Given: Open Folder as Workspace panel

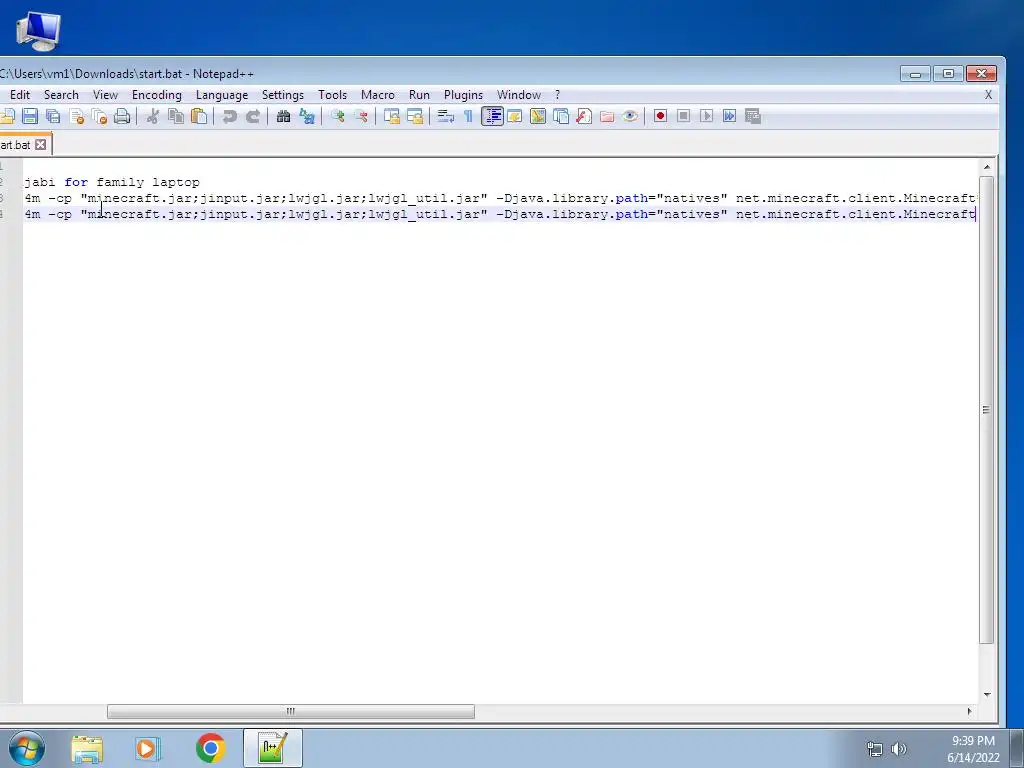Looking at the screenshot, I should tap(607, 116).
